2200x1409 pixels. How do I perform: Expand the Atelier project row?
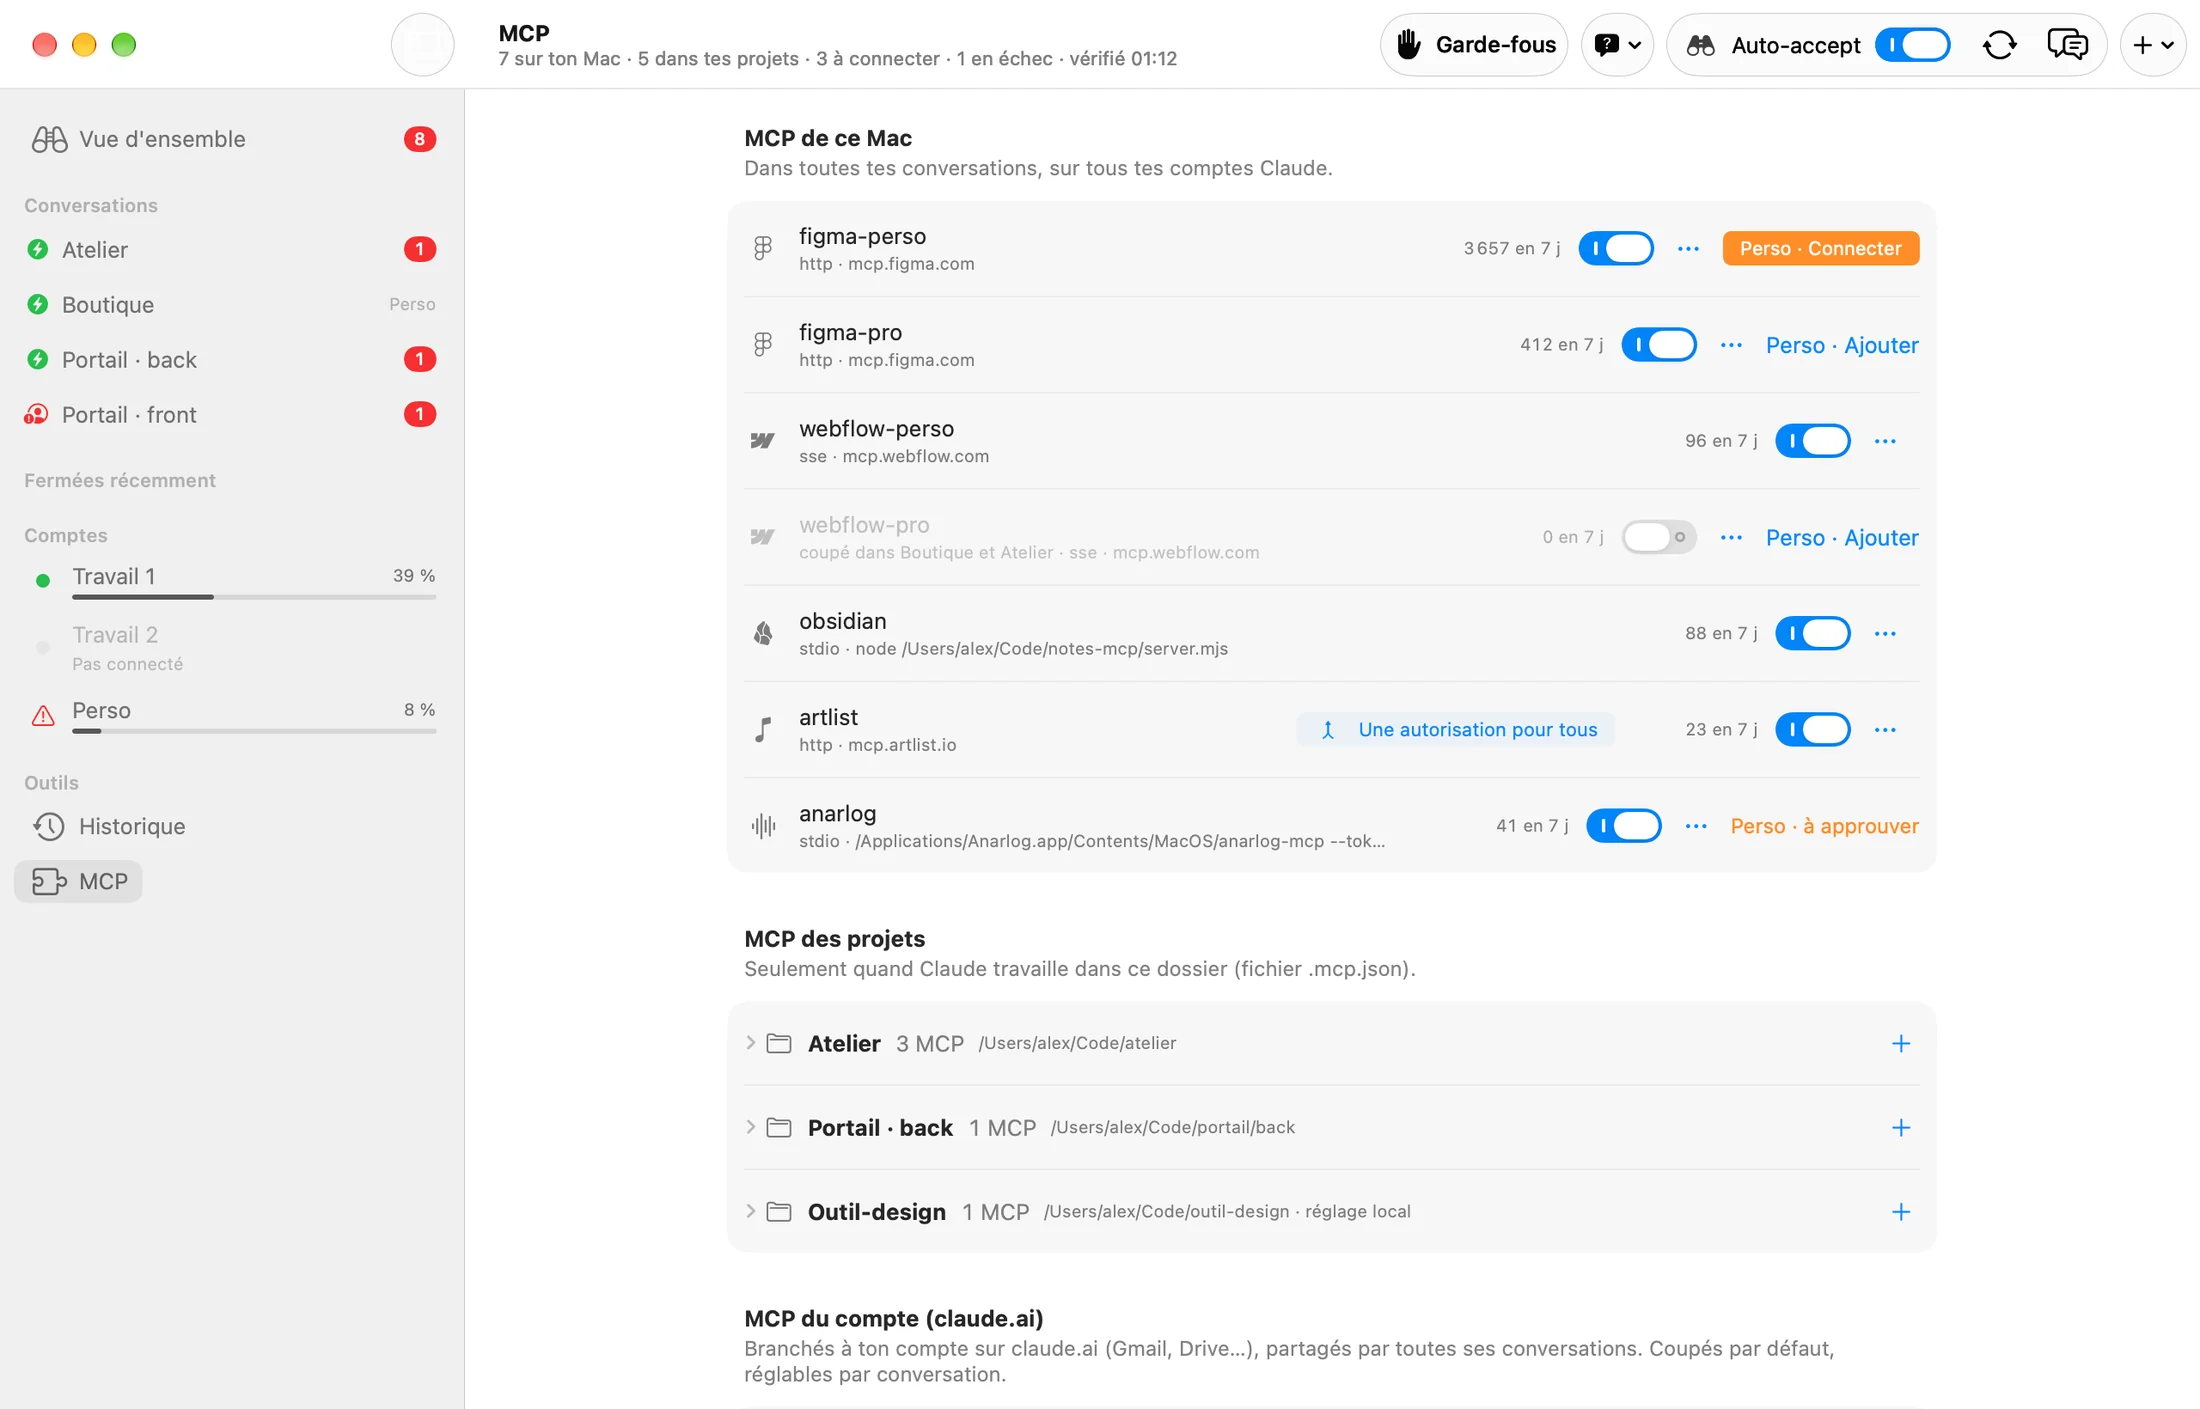(x=1331, y=1043)
